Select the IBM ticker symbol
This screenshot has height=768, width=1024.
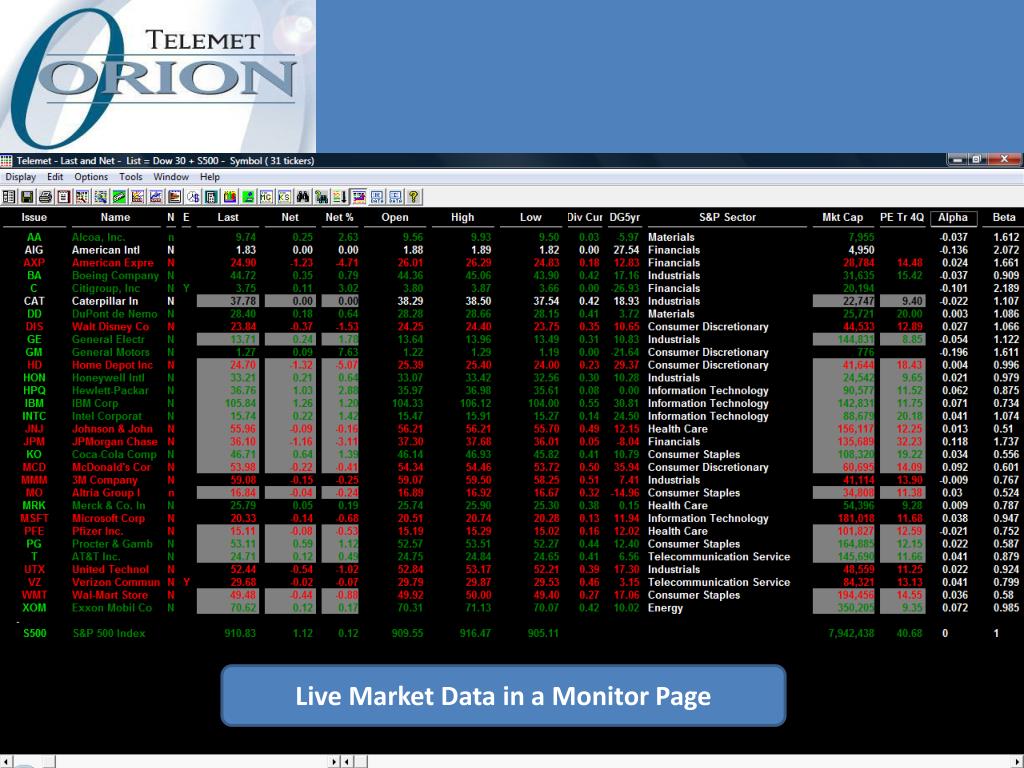(x=34, y=404)
